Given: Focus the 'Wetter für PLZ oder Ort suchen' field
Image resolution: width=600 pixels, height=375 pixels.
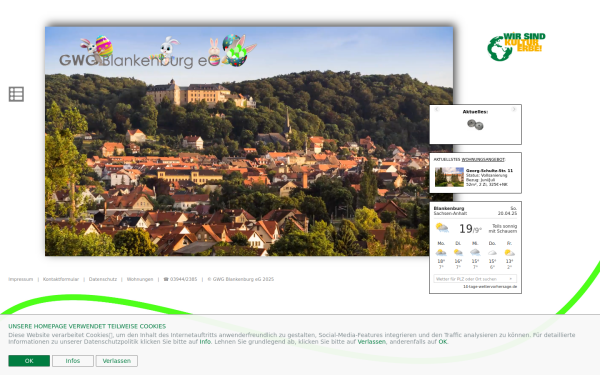Looking at the screenshot, I should coord(475,279).
